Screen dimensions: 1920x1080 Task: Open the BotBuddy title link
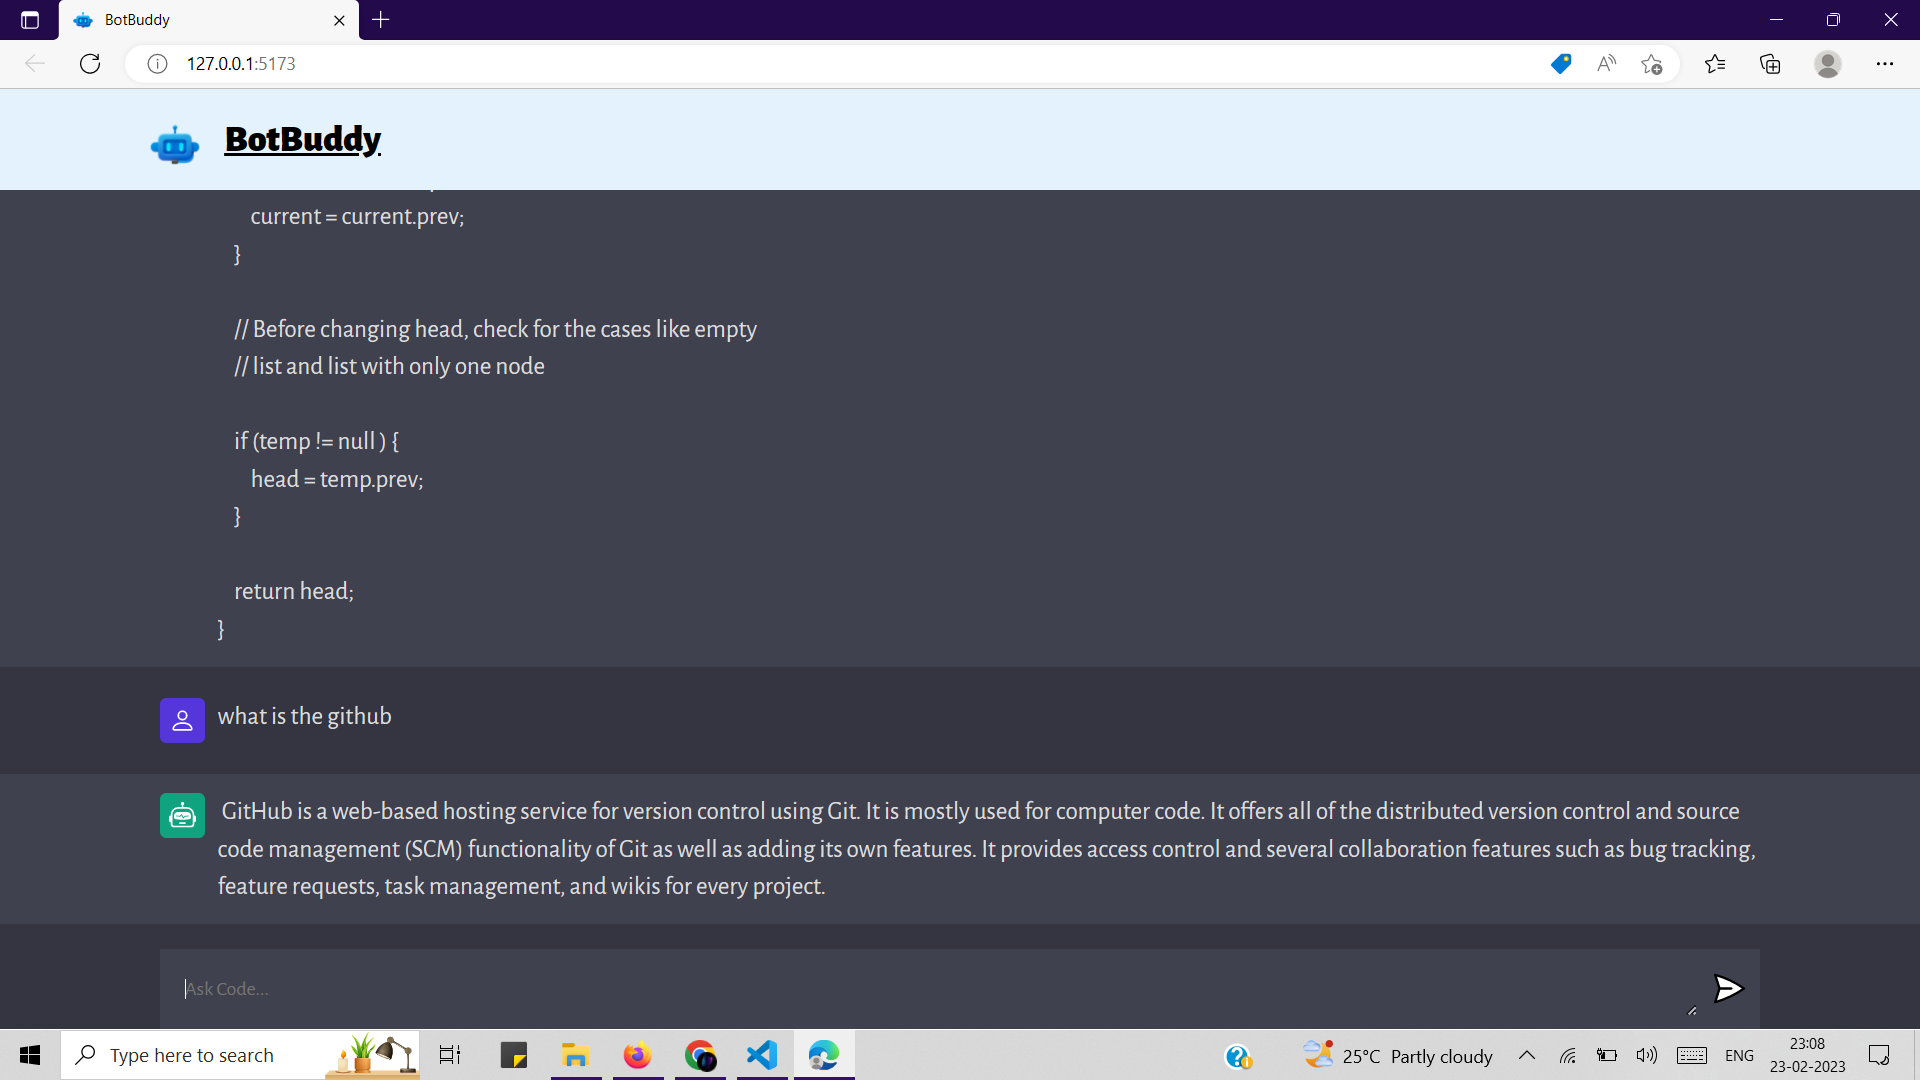(302, 139)
